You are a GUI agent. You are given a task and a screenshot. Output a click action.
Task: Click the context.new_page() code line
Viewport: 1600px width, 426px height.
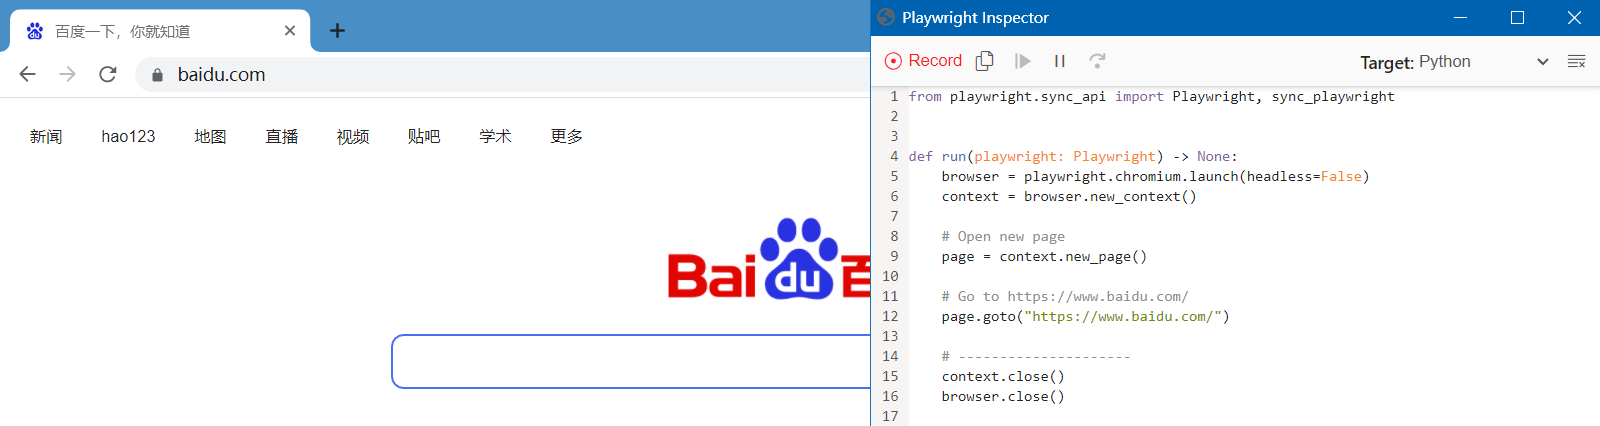(1044, 257)
